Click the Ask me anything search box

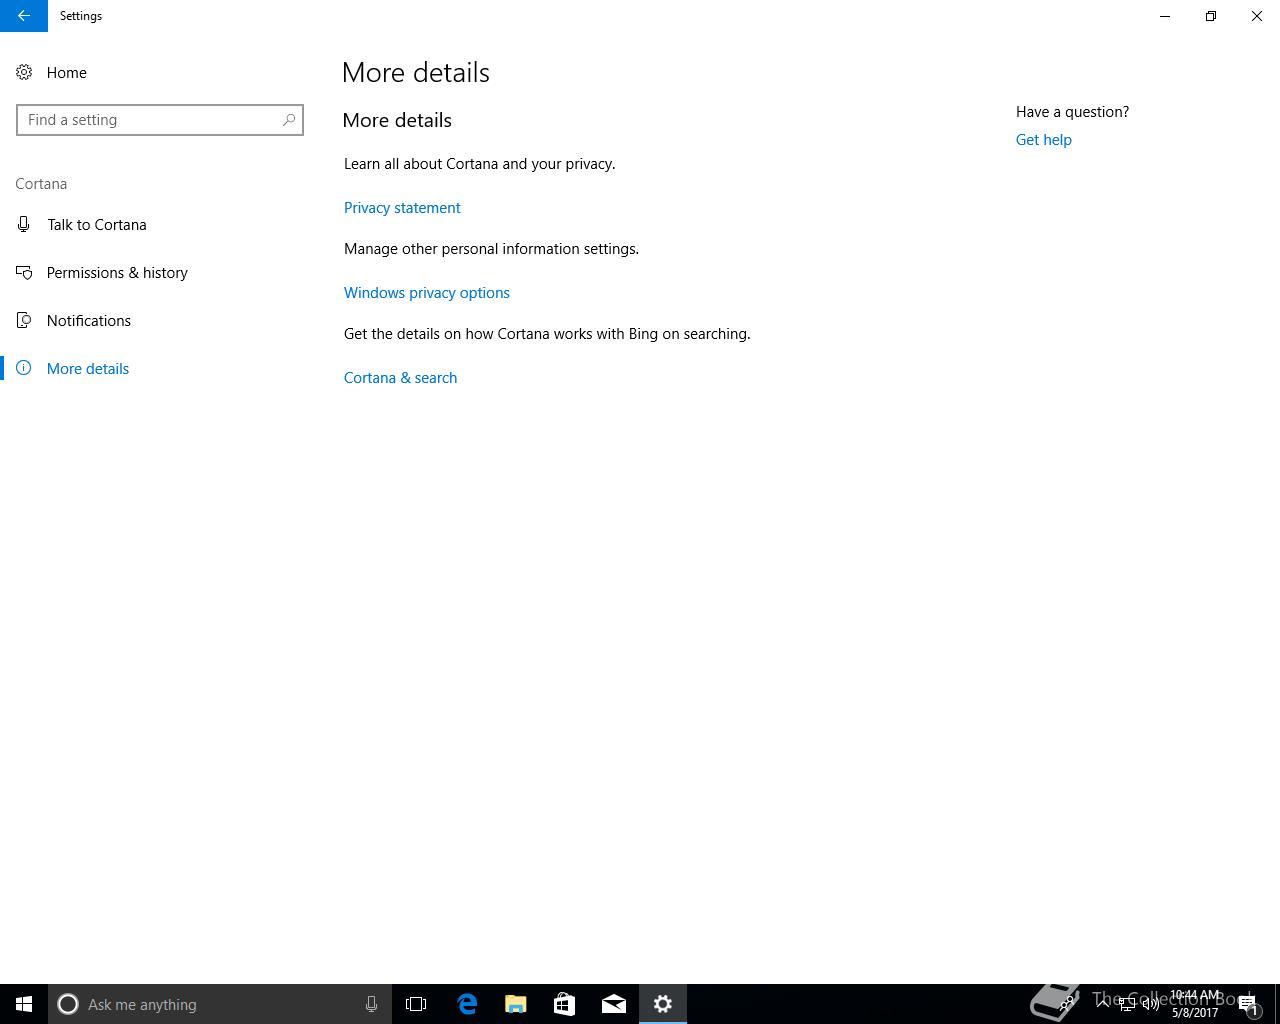coord(220,1004)
